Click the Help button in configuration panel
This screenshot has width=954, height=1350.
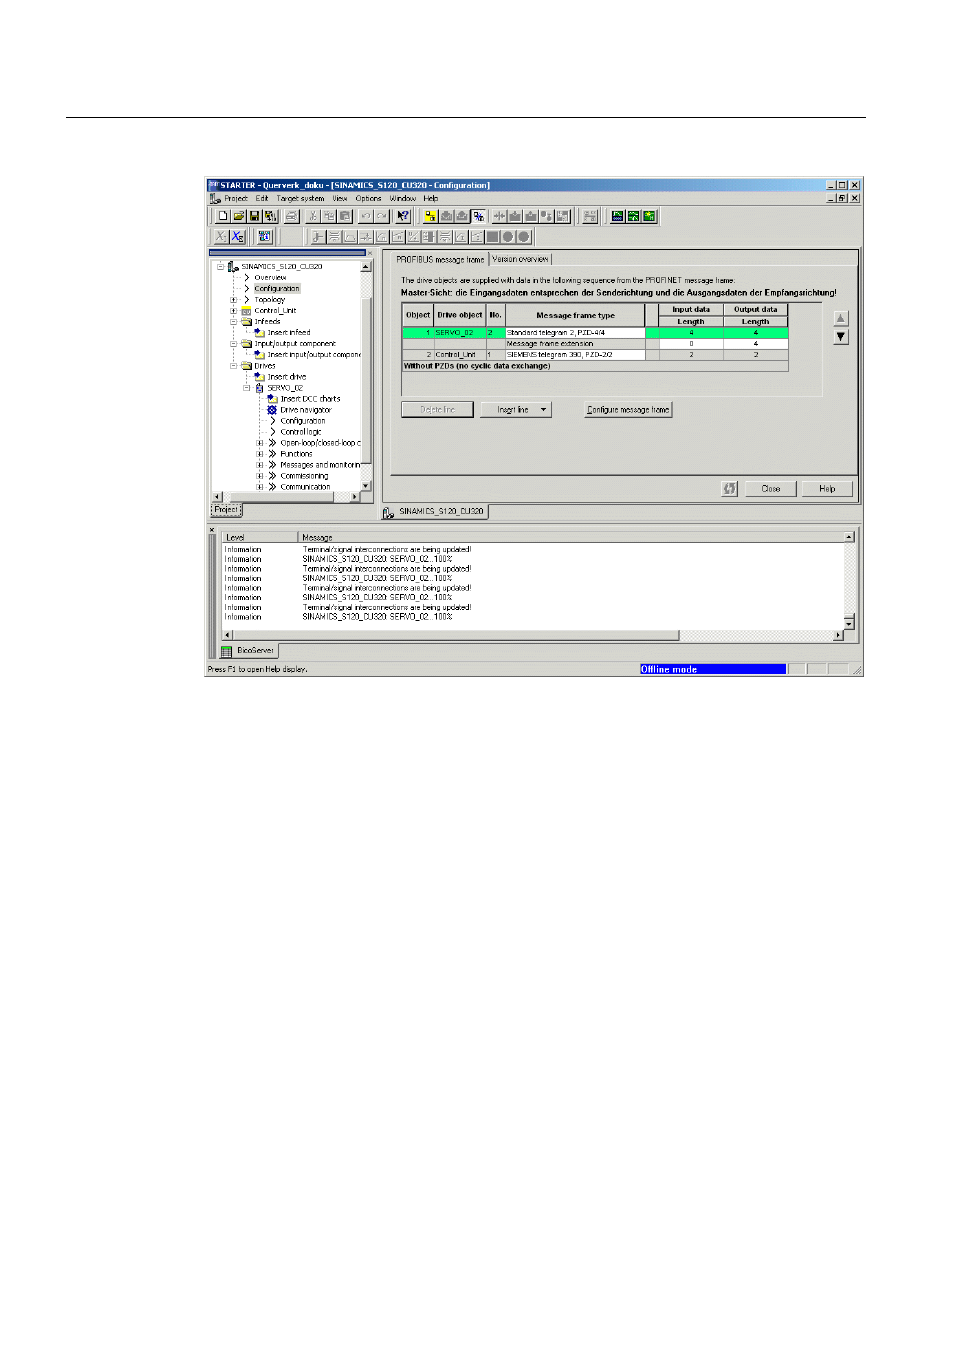(827, 489)
